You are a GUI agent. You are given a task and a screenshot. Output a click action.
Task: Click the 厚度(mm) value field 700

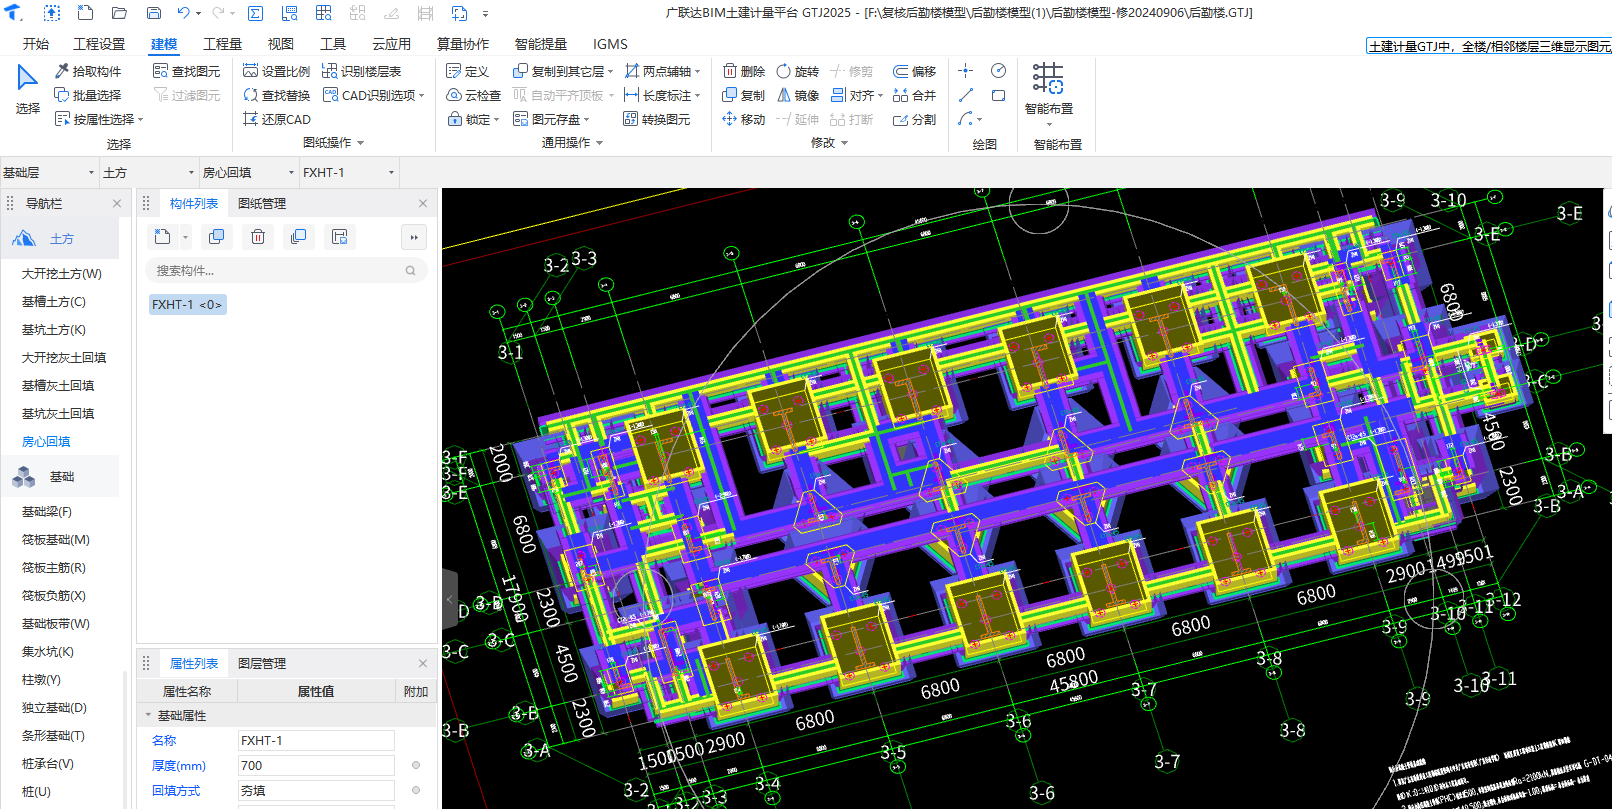(x=316, y=765)
